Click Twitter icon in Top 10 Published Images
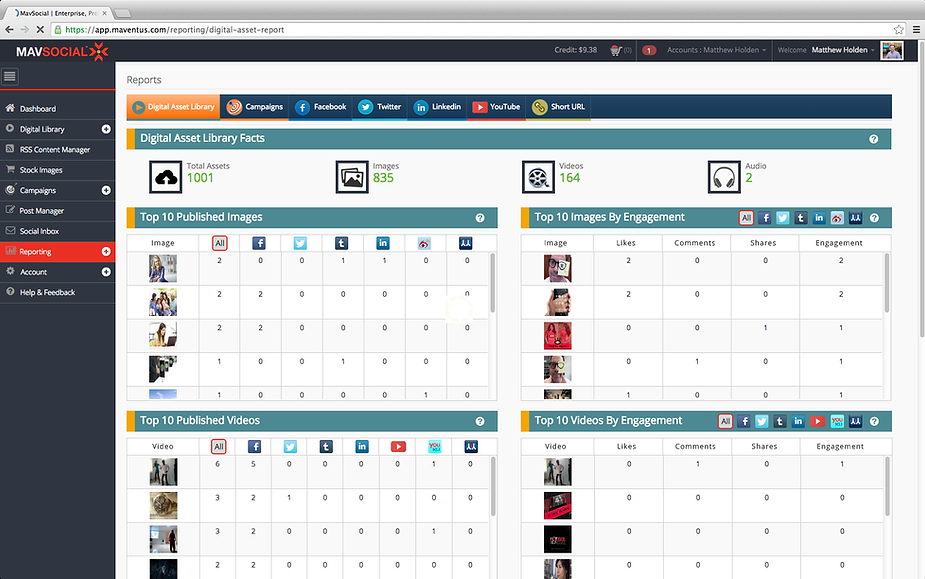Image resolution: width=925 pixels, height=579 pixels. [300, 243]
